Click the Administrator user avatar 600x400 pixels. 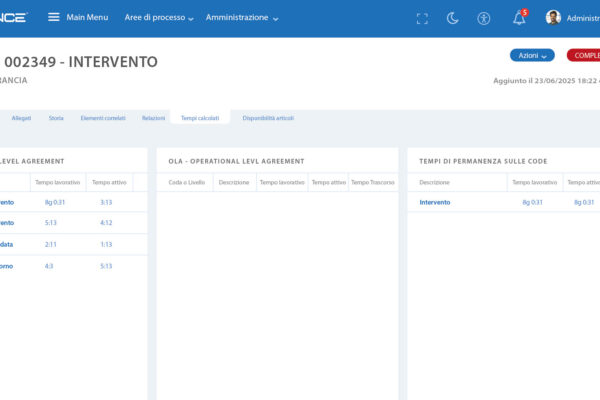pos(553,18)
